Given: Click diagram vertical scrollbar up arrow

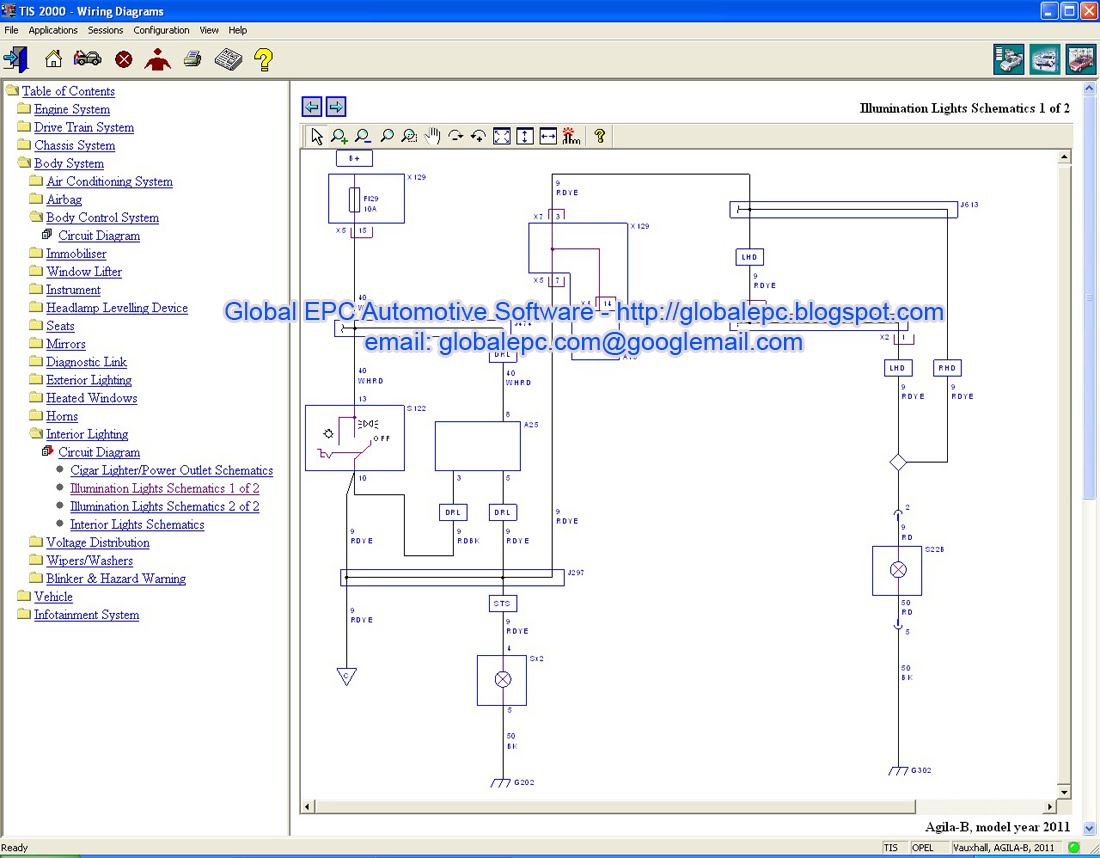Looking at the screenshot, I should tap(1064, 156).
